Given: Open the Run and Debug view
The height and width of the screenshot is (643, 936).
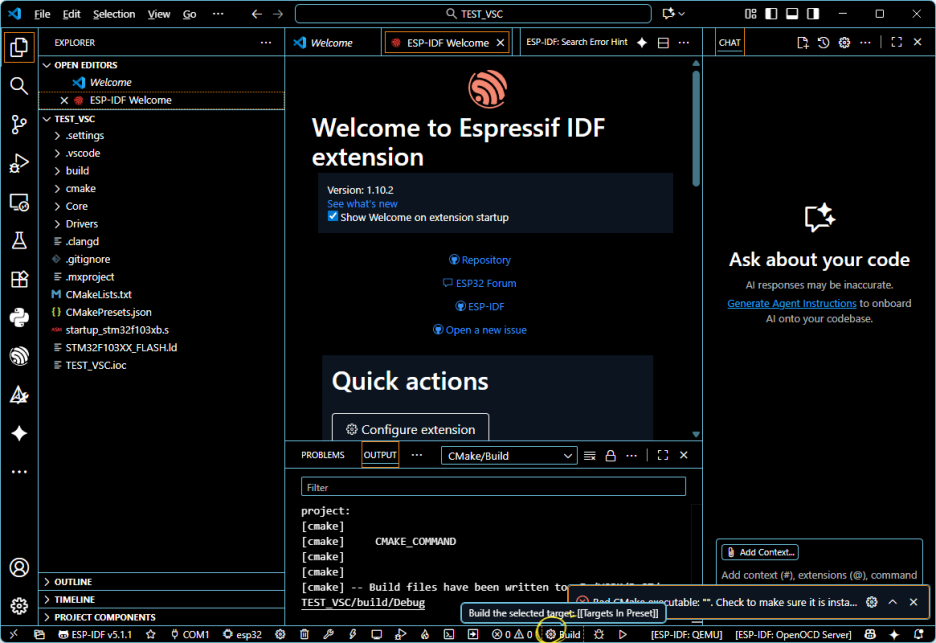Looking at the screenshot, I should (x=19, y=163).
